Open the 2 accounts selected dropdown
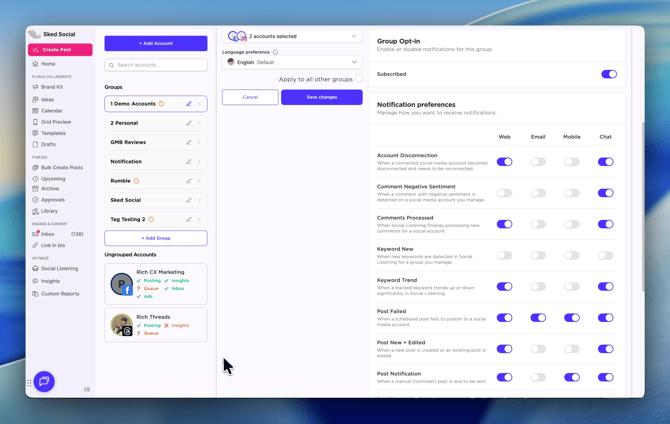670x424 pixels. point(292,36)
